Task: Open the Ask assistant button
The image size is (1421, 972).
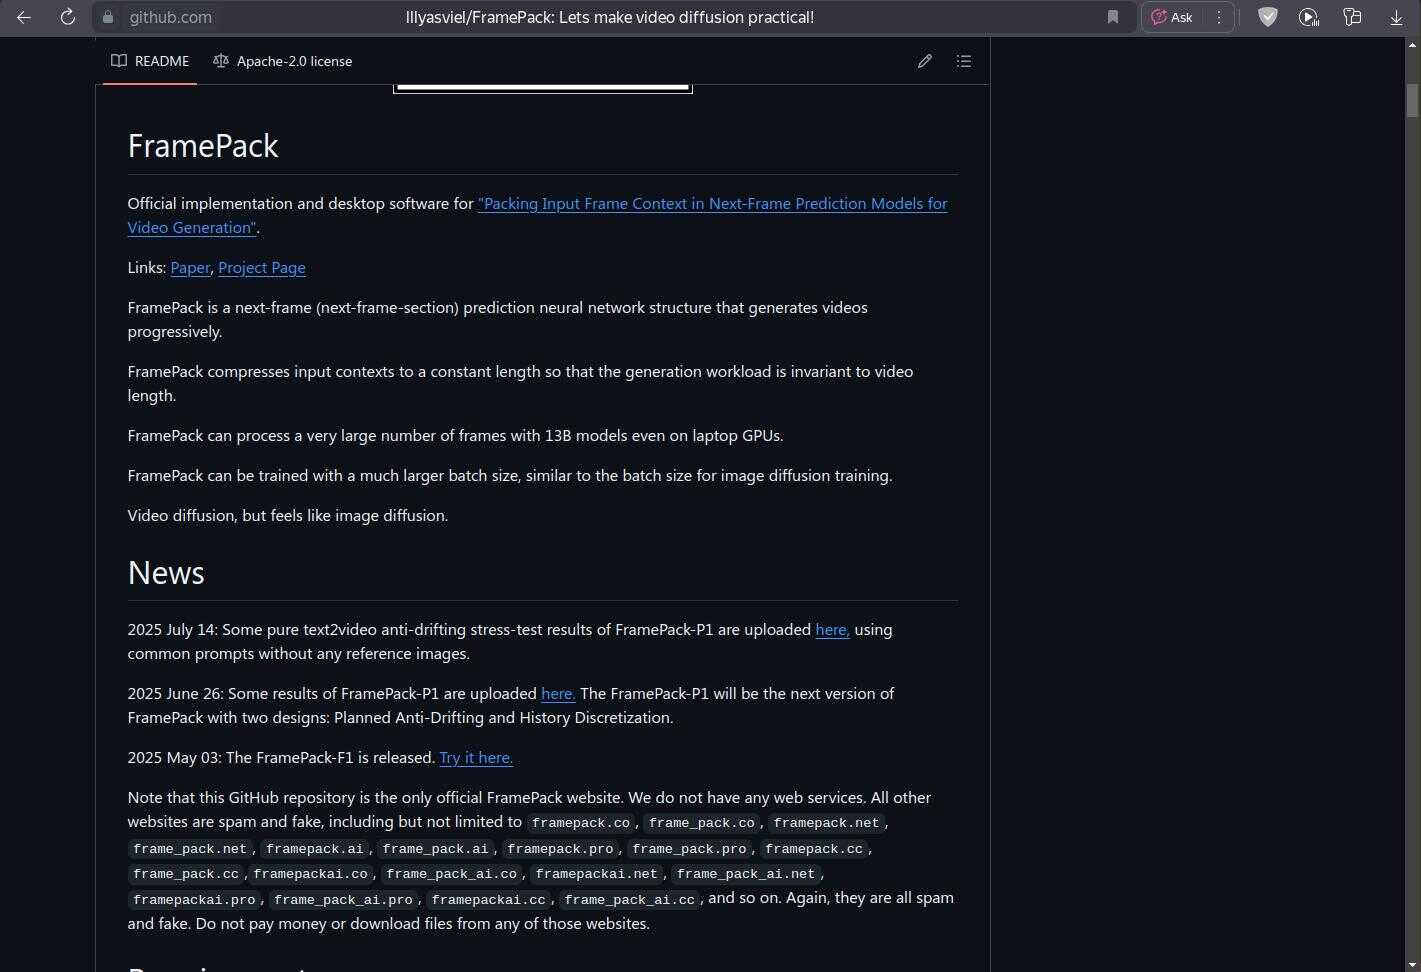Action: pyautogui.click(x=1172, y=17)
